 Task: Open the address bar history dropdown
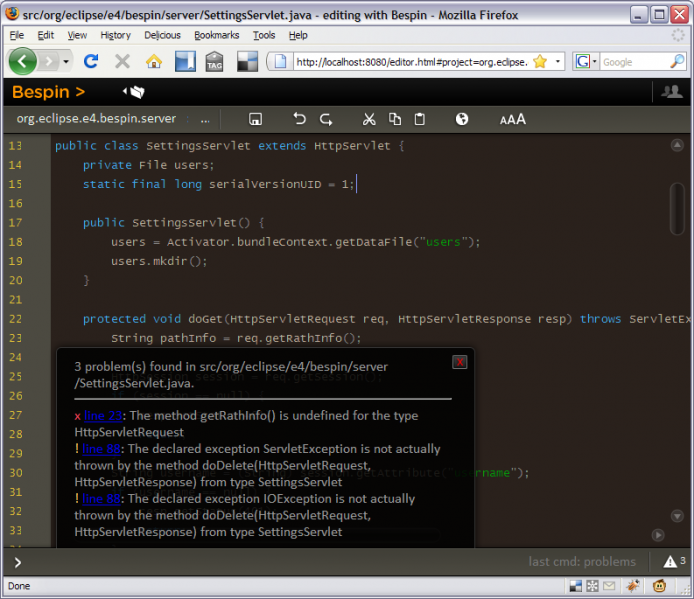click(558, 61)
